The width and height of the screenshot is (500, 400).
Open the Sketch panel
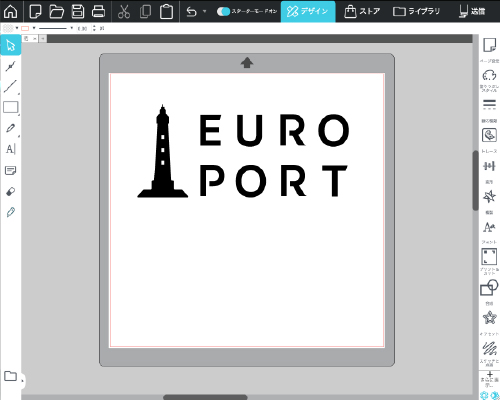(489, 349)
